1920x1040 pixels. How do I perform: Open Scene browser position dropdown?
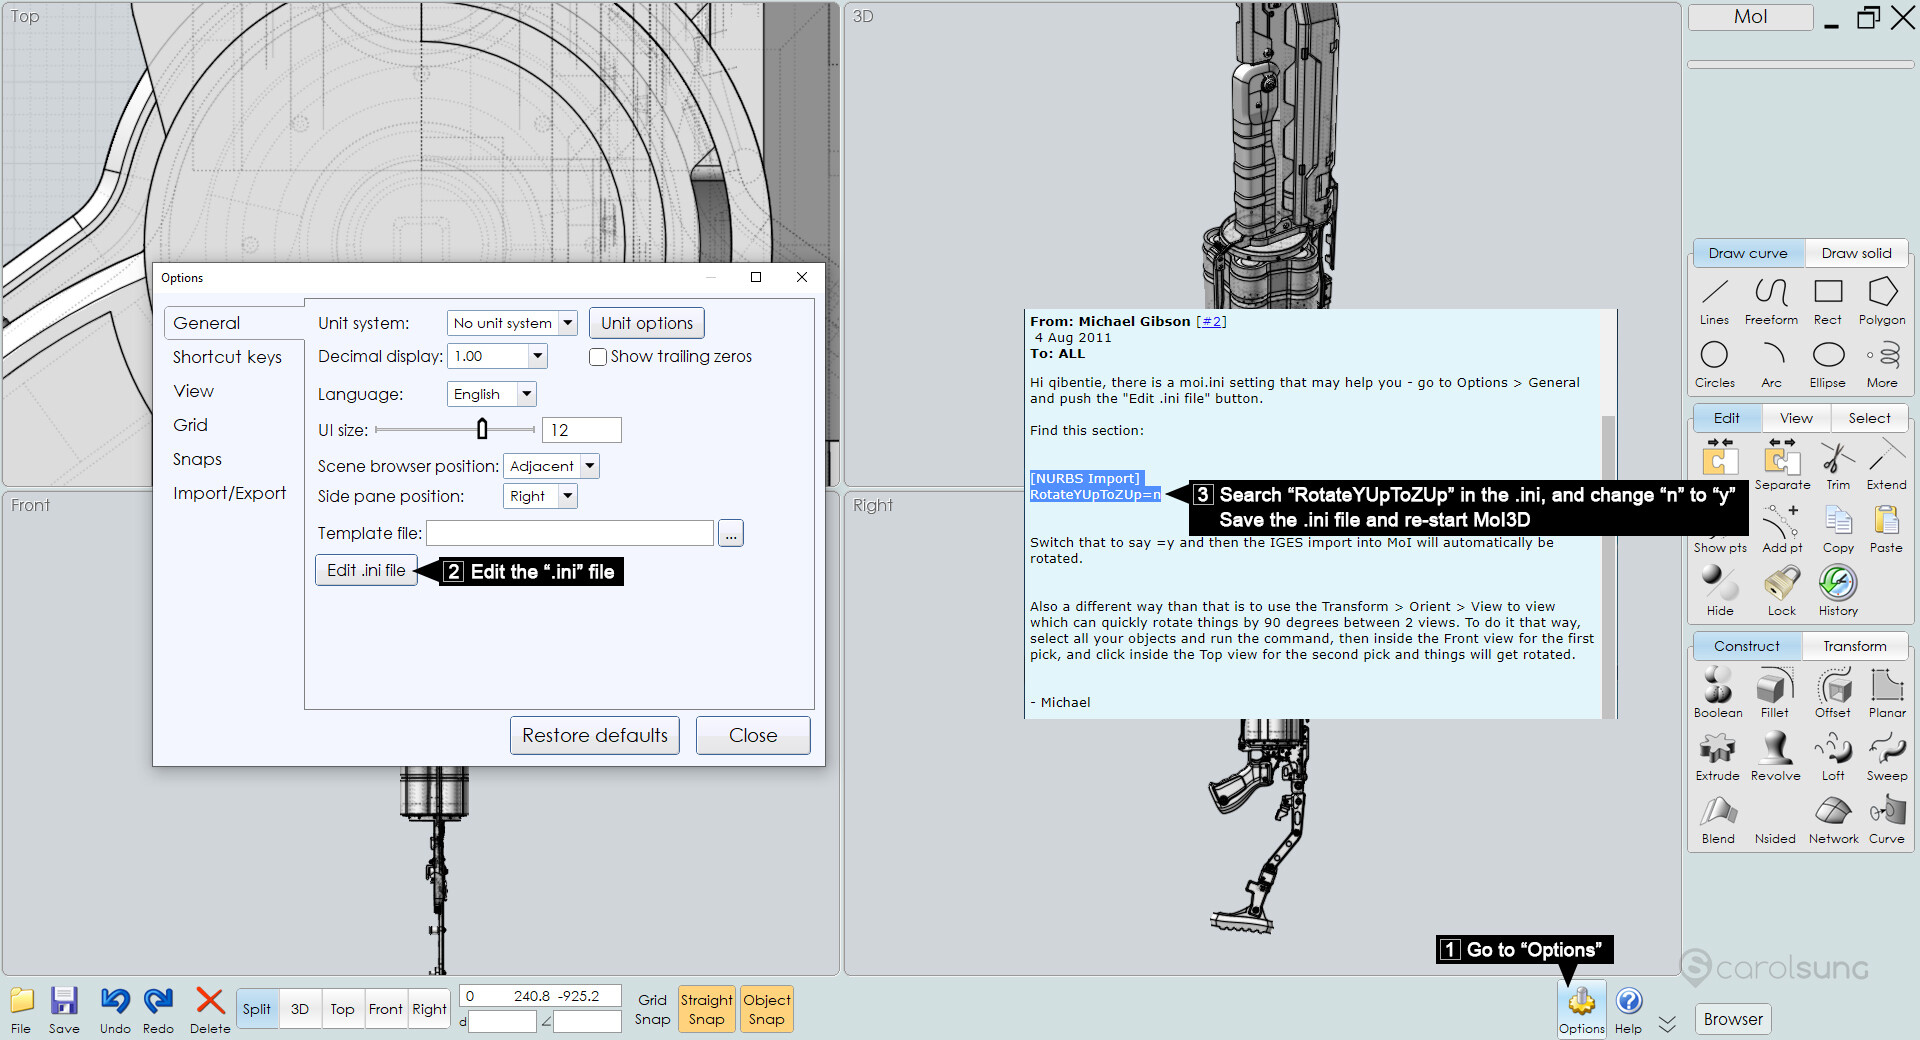point(550,466)
